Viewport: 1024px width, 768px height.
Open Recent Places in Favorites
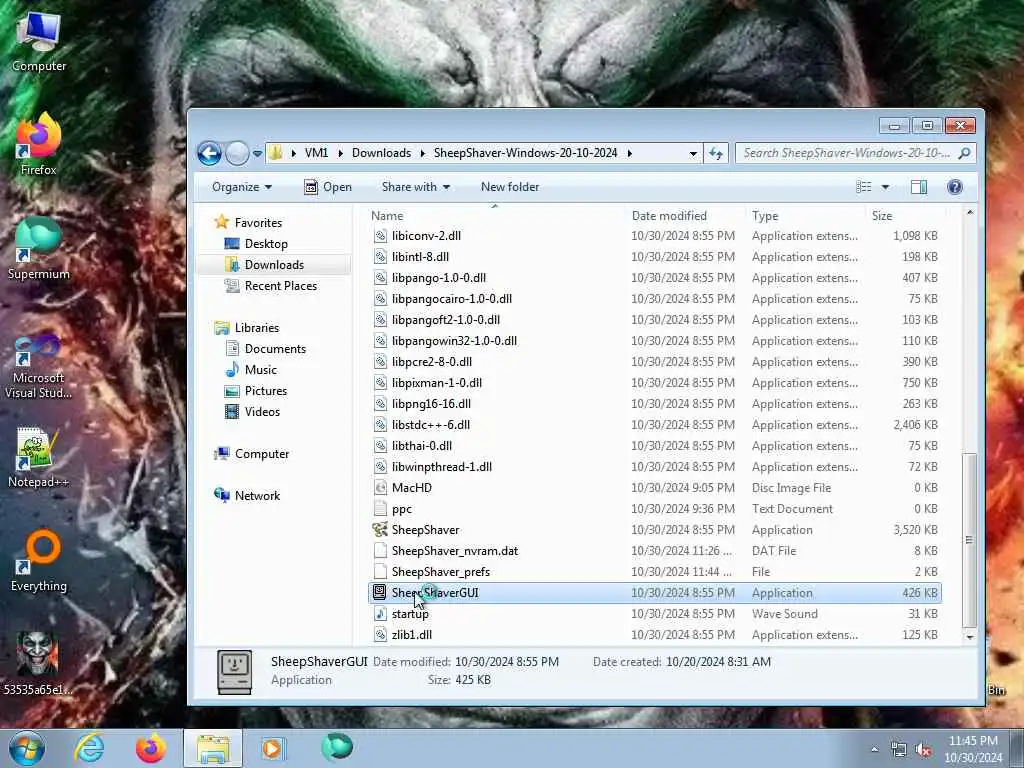(x=281, y=285)
